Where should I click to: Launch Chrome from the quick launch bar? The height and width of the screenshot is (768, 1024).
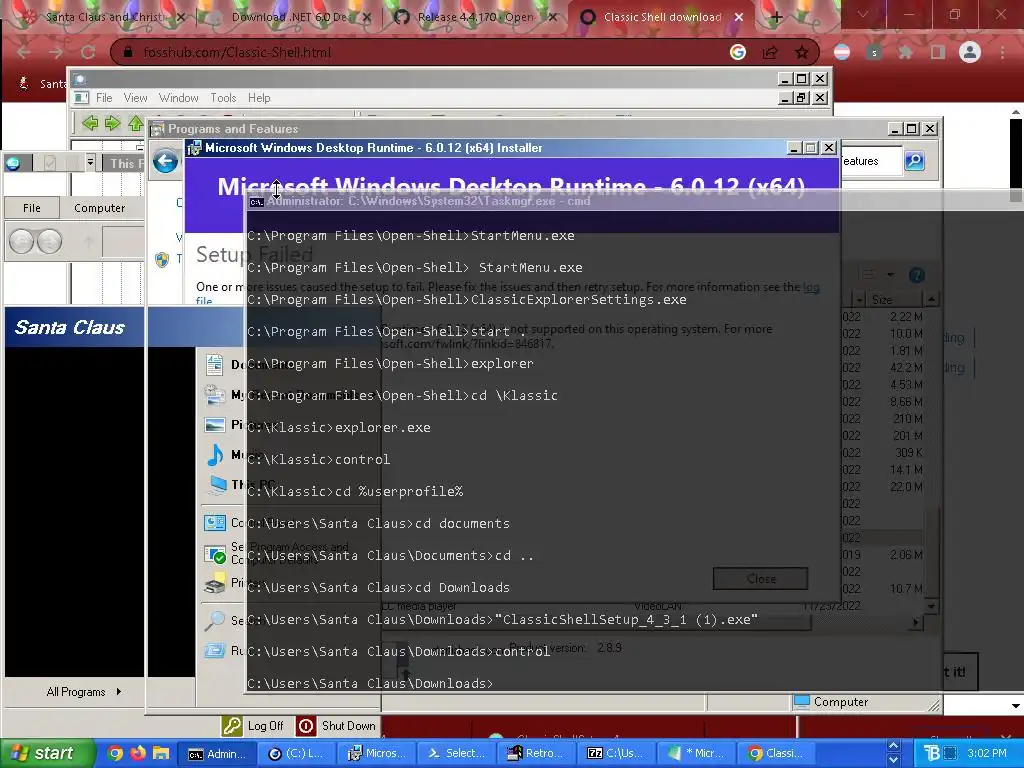(x=115, y=753)
